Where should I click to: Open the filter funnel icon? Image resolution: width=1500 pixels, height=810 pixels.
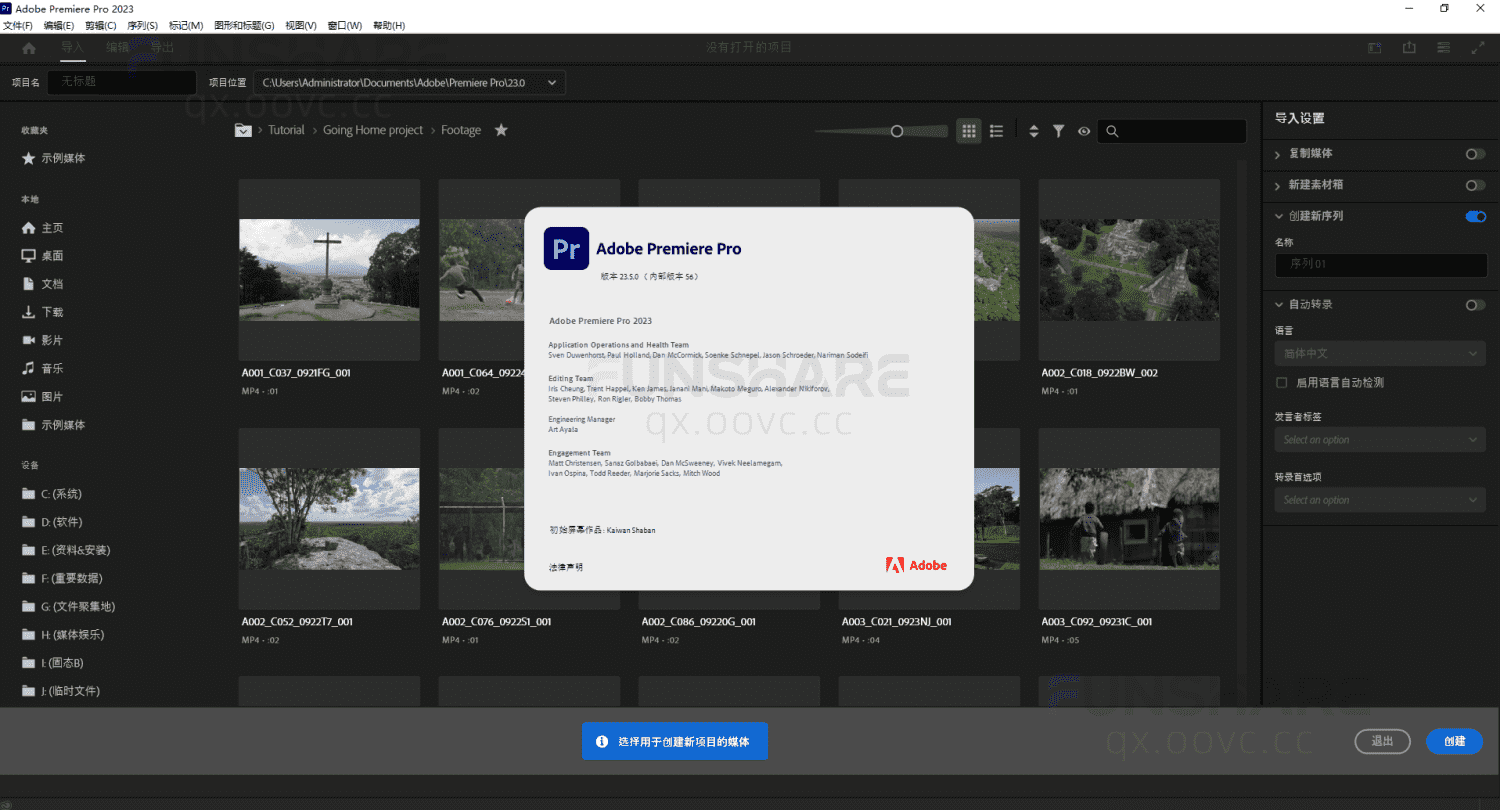[1058, 131]
